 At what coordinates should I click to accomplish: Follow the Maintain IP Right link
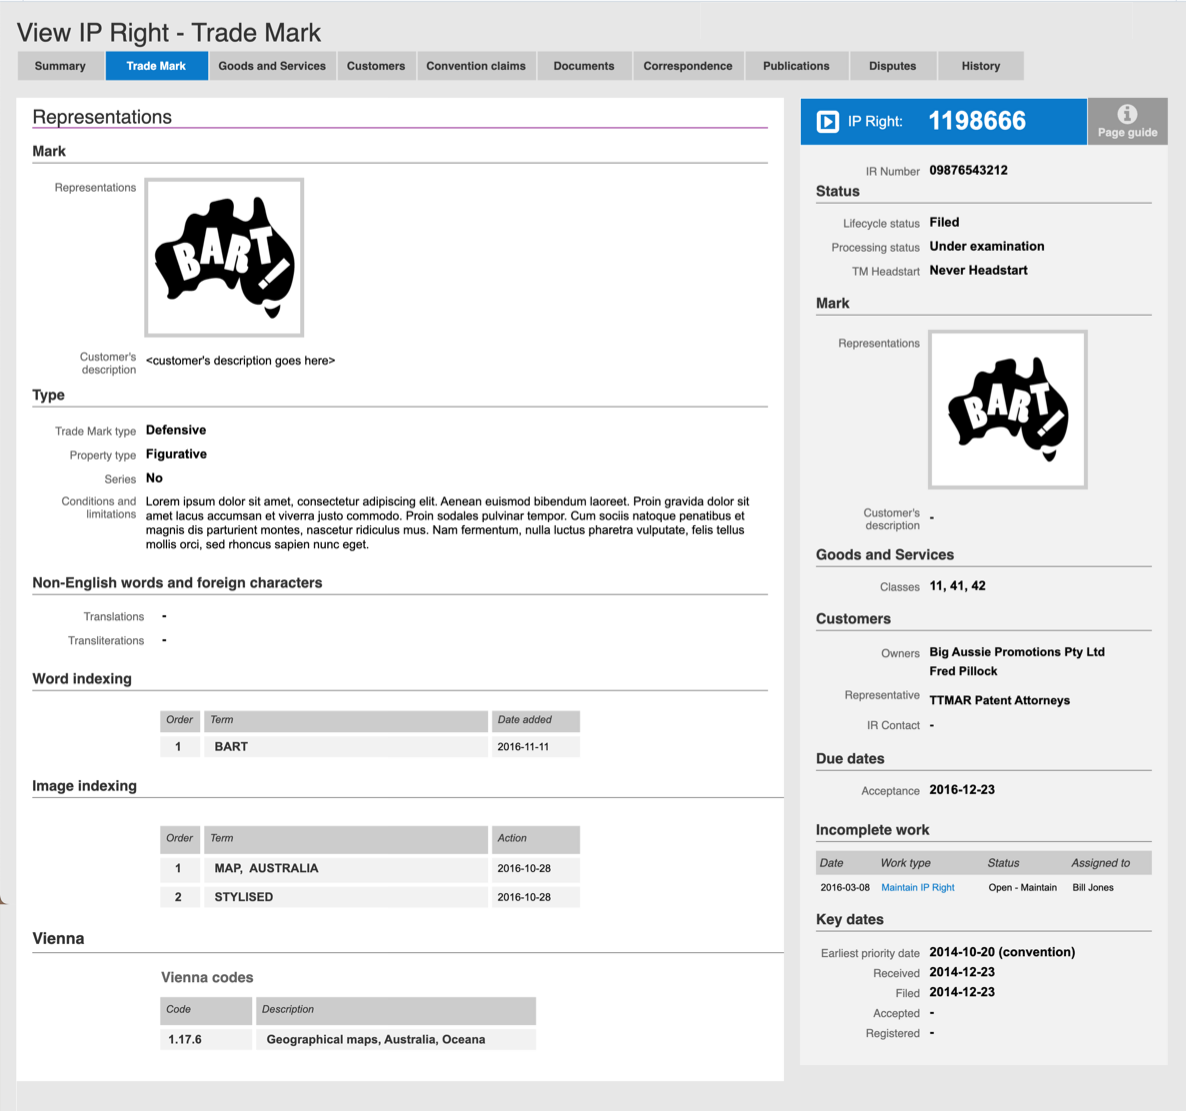(917, 887)
